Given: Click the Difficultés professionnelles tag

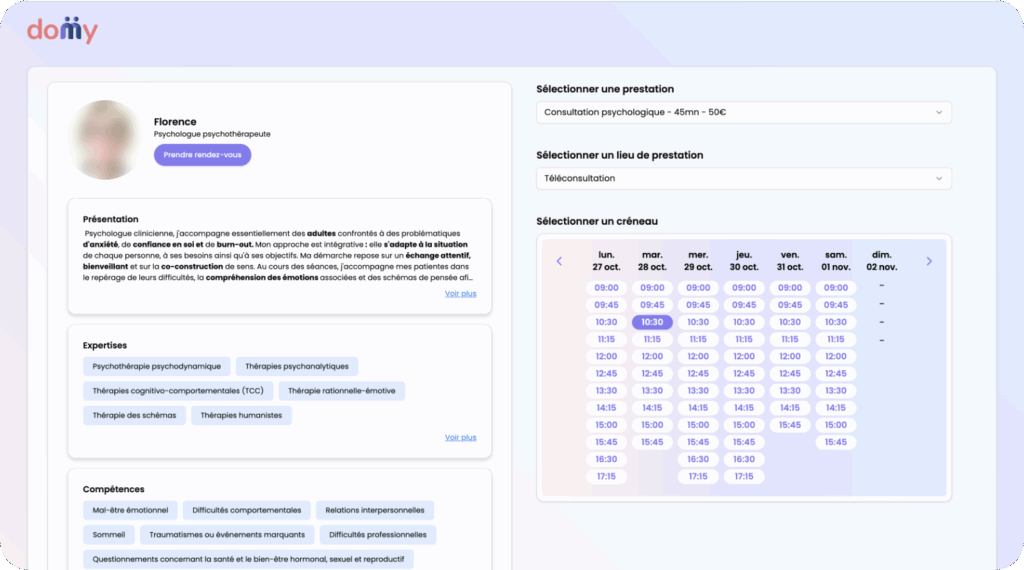Looking at the screenshot, I should (x=377, y=535).
